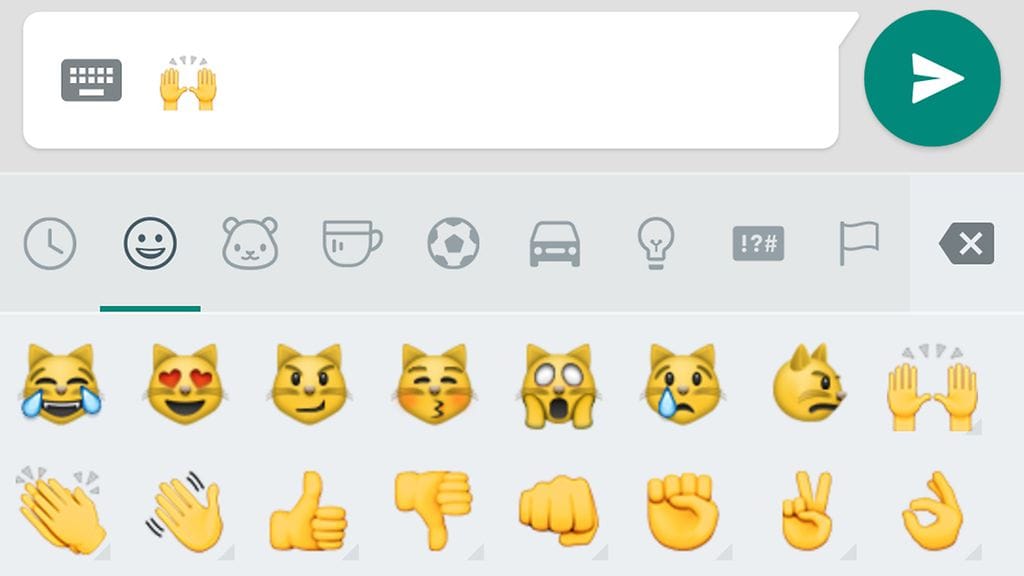Viewport: 1024px width, 576px height.
Task: Tap the backspace delete key
Action: pyautogui.click(x=967, y=244)
